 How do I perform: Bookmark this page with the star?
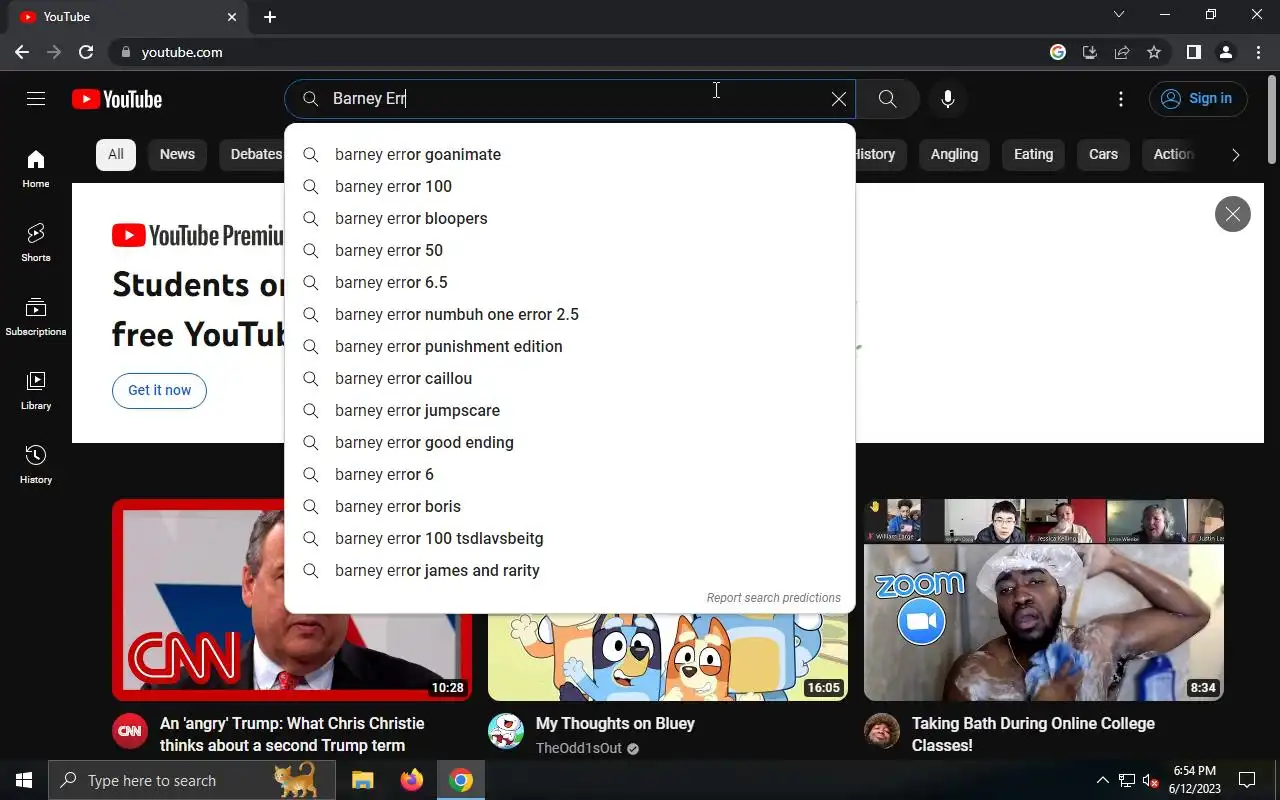[1154, 52]
